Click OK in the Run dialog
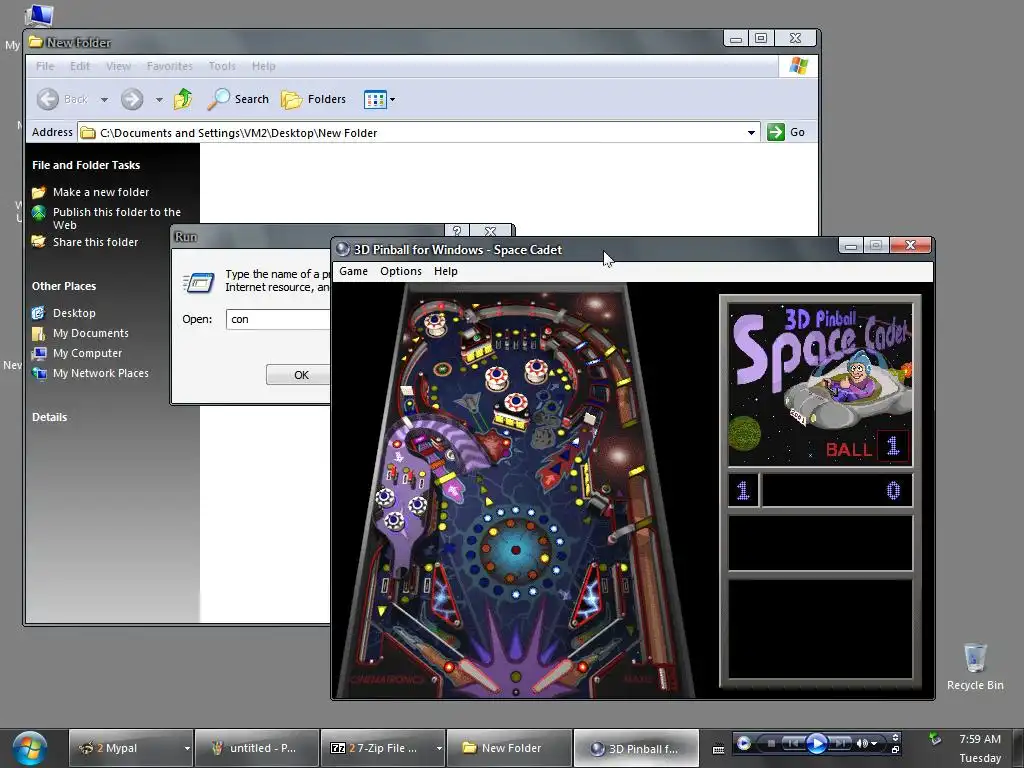The image size is (1024, 768). (298, 375)
